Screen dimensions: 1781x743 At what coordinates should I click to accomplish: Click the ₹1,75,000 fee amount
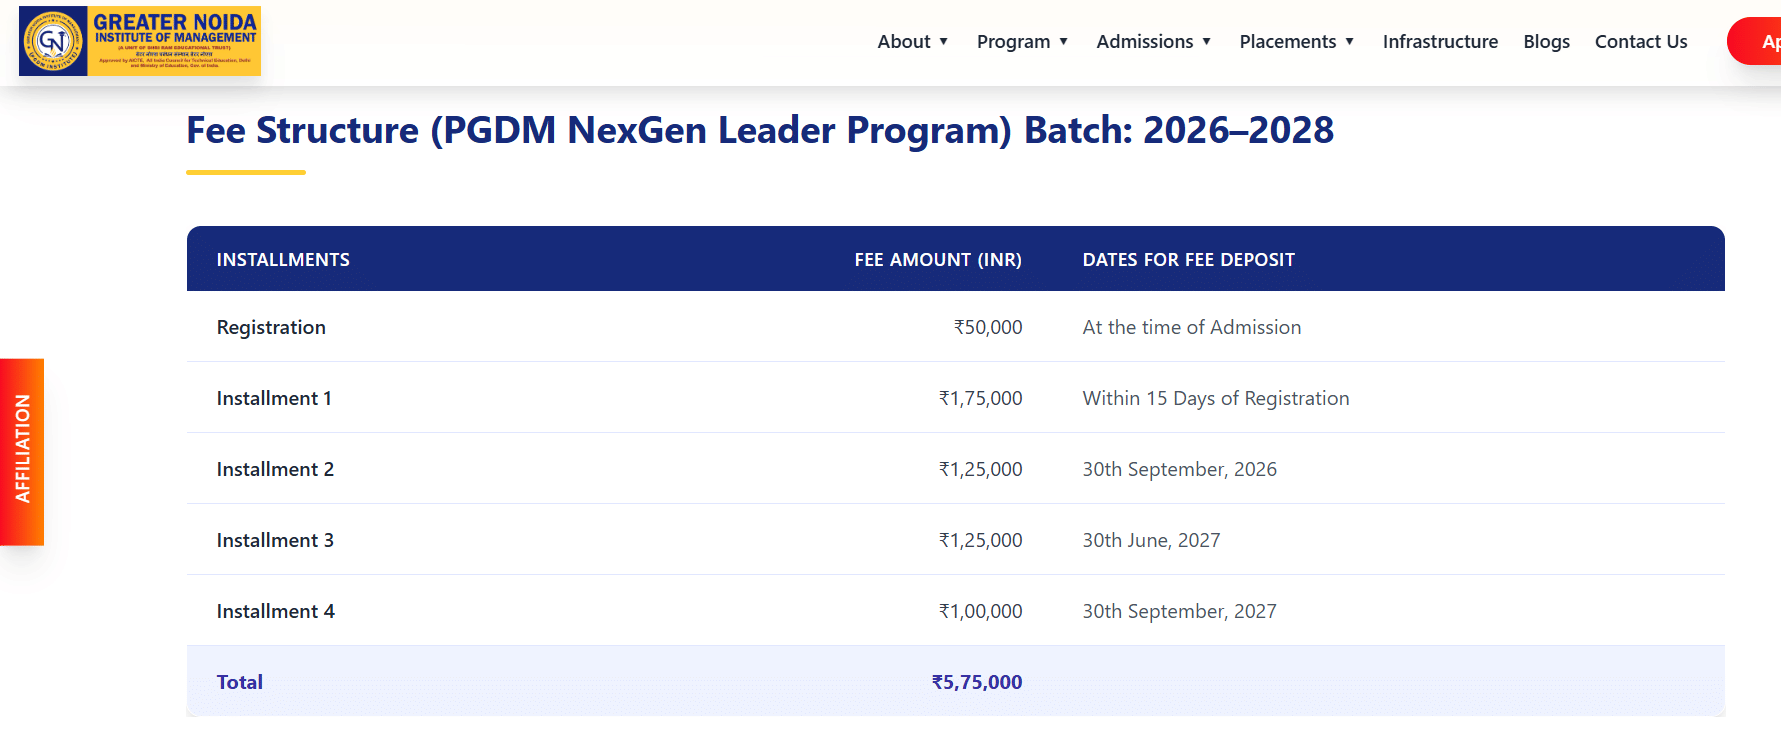[x=980, y=399]
